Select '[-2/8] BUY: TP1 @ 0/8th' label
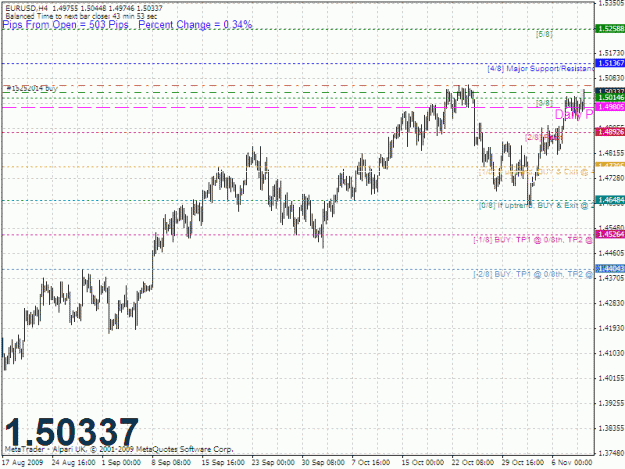 [x=533, y=274]
